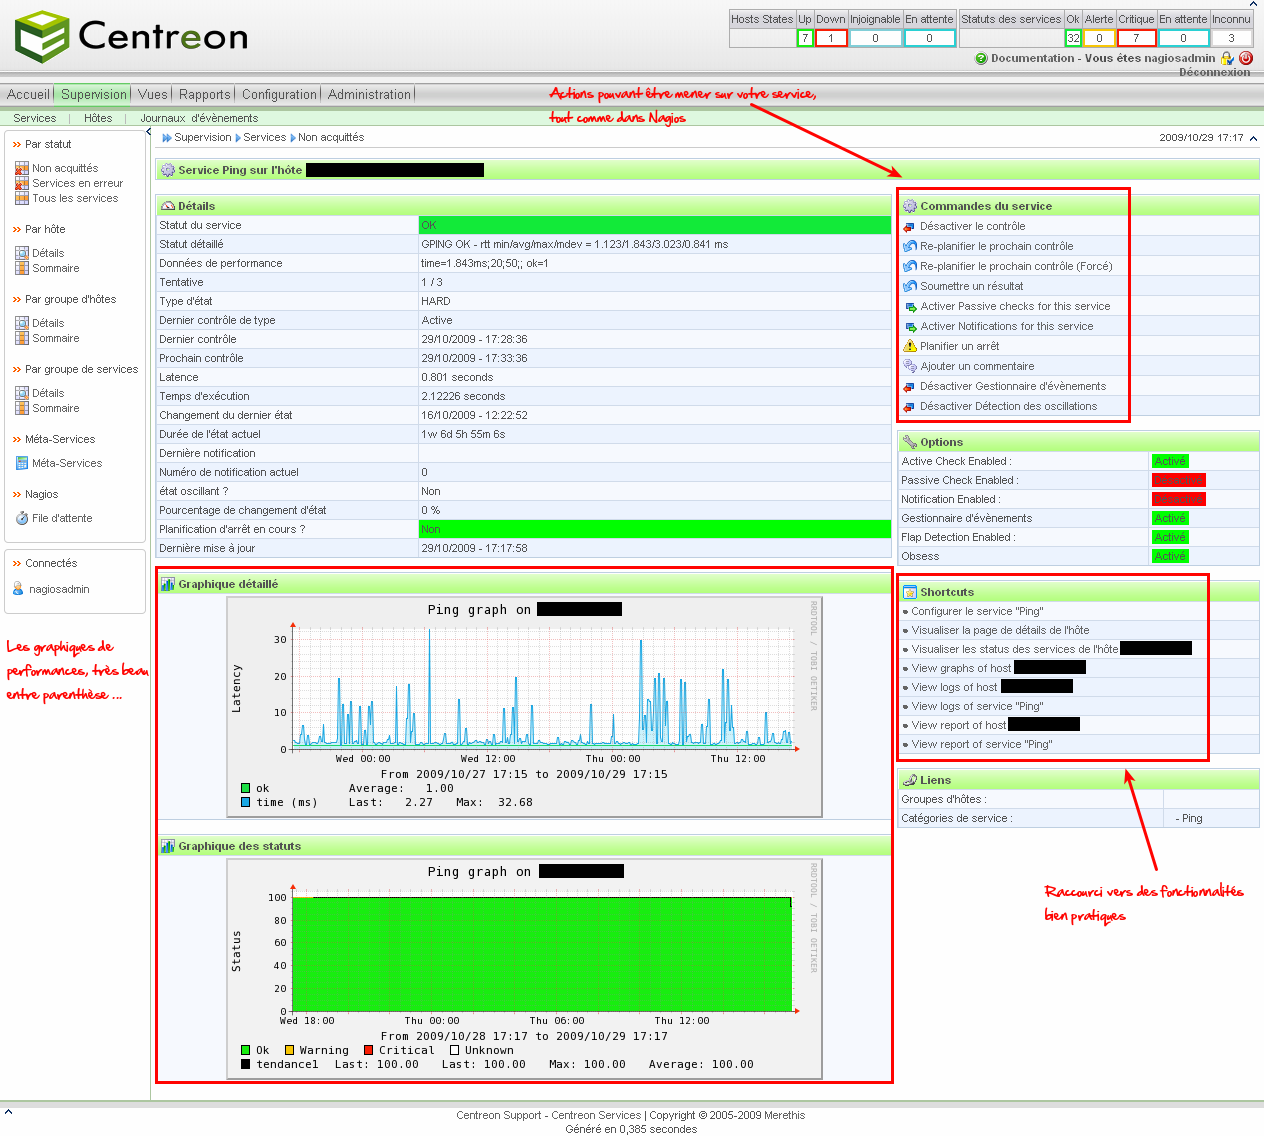Screen dimensions: 1264x1136
Task: Click the Non acquittés sidebar icon
Action: 22,168
